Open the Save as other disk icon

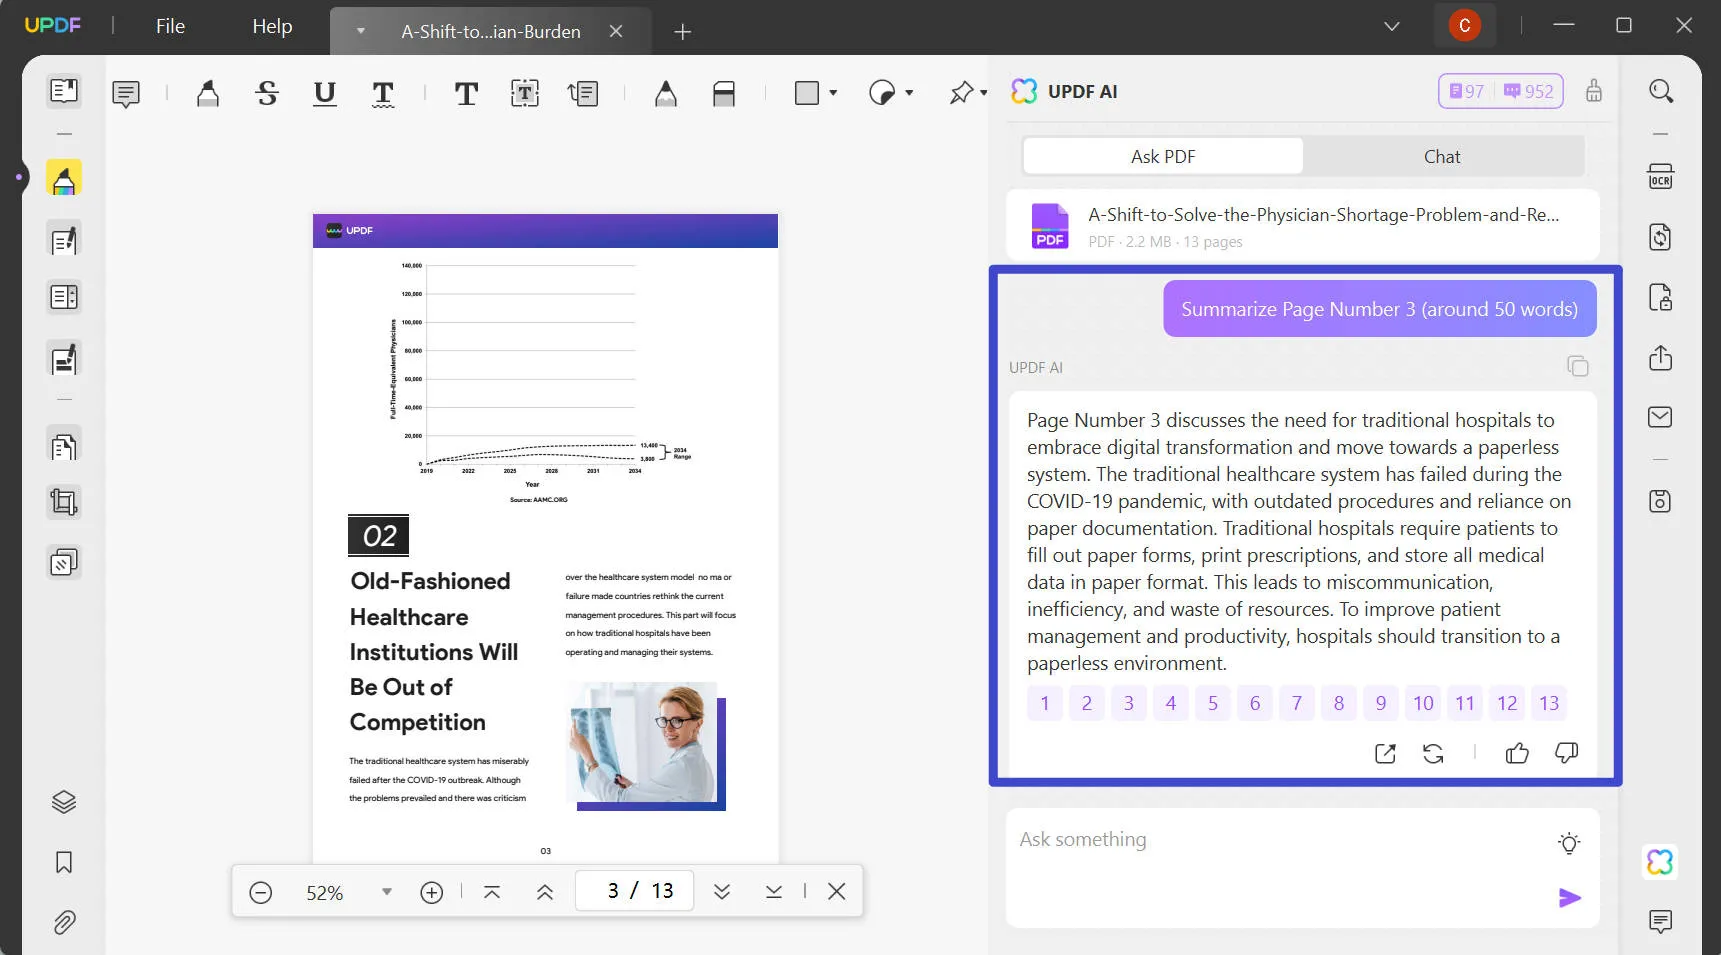point(1661,501)
